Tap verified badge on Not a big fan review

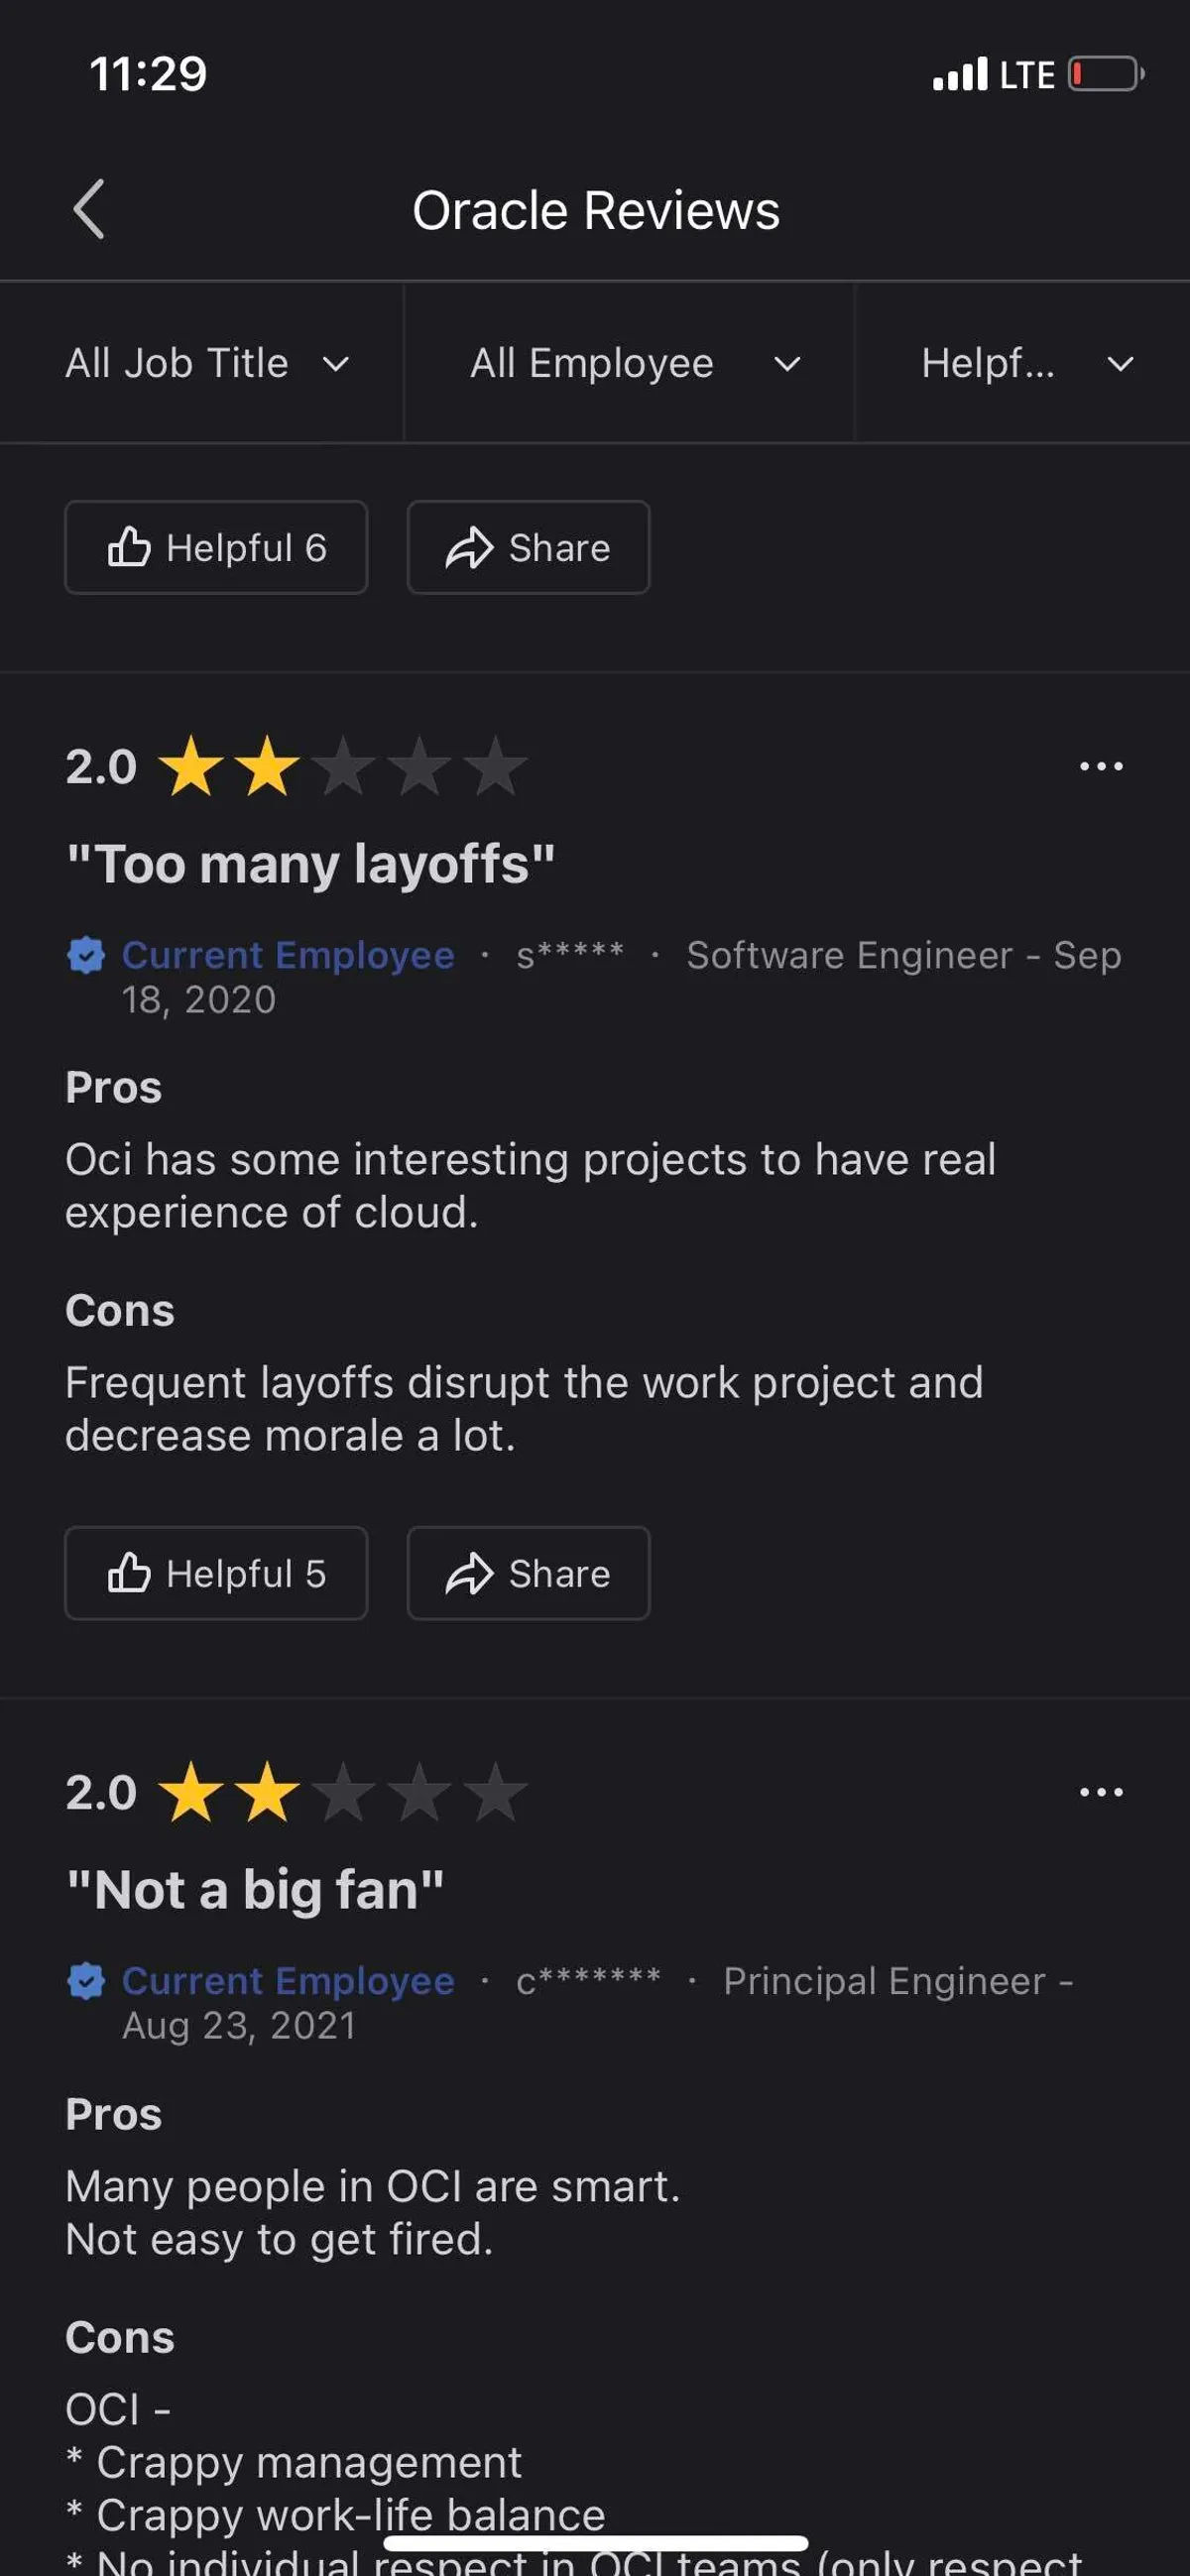point(86,1981)
